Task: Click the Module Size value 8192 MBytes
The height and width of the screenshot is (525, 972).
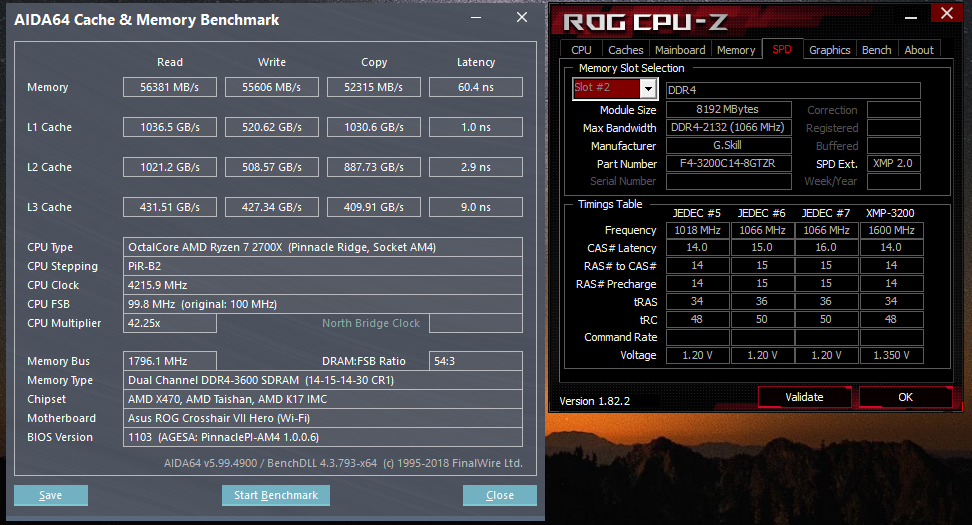Action: click(728, 110)
